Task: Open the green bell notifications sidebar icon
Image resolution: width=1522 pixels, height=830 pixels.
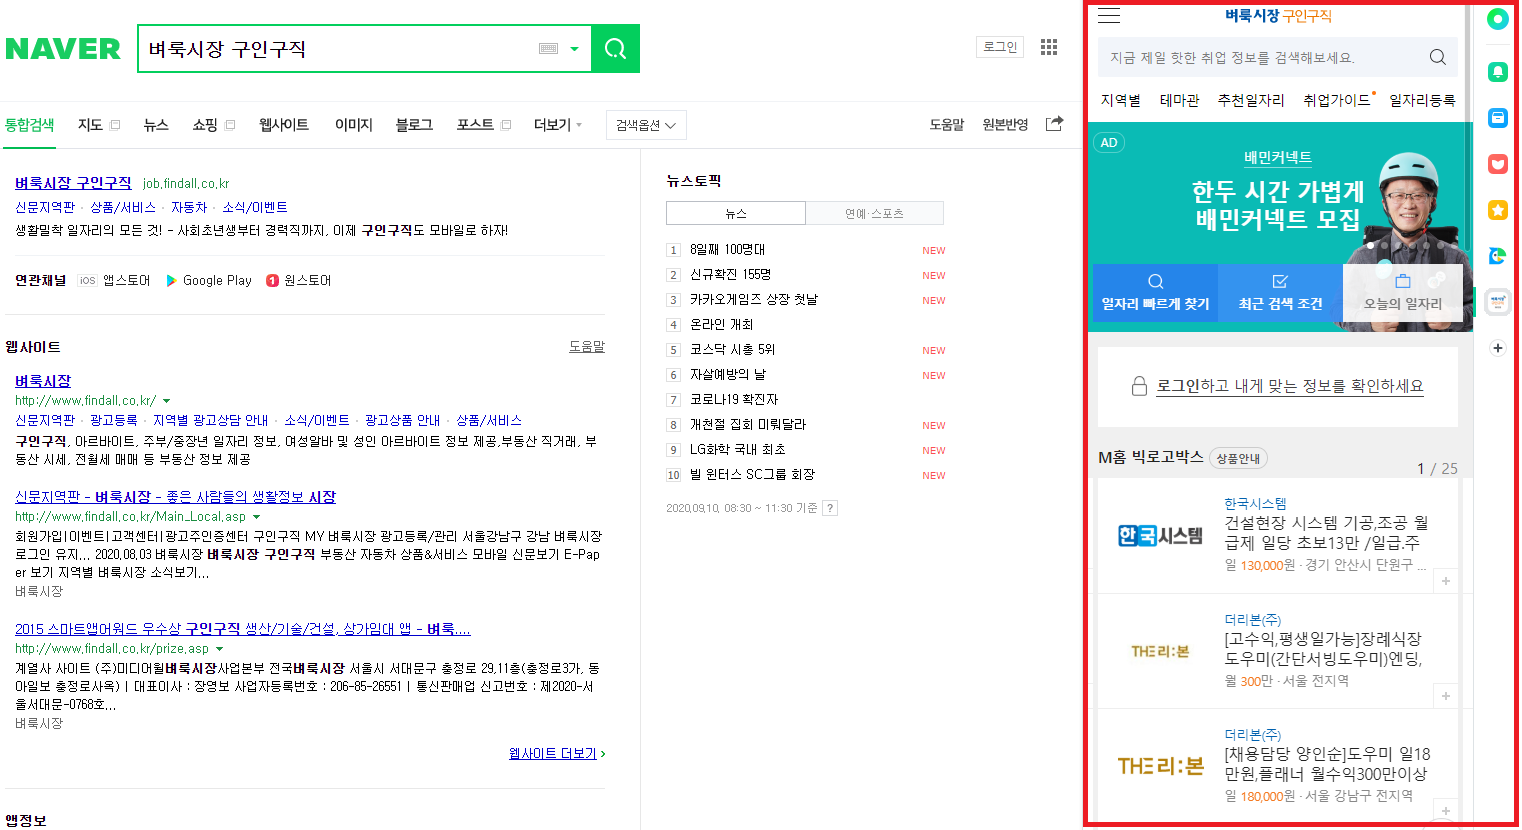Action: point(1497,72)
